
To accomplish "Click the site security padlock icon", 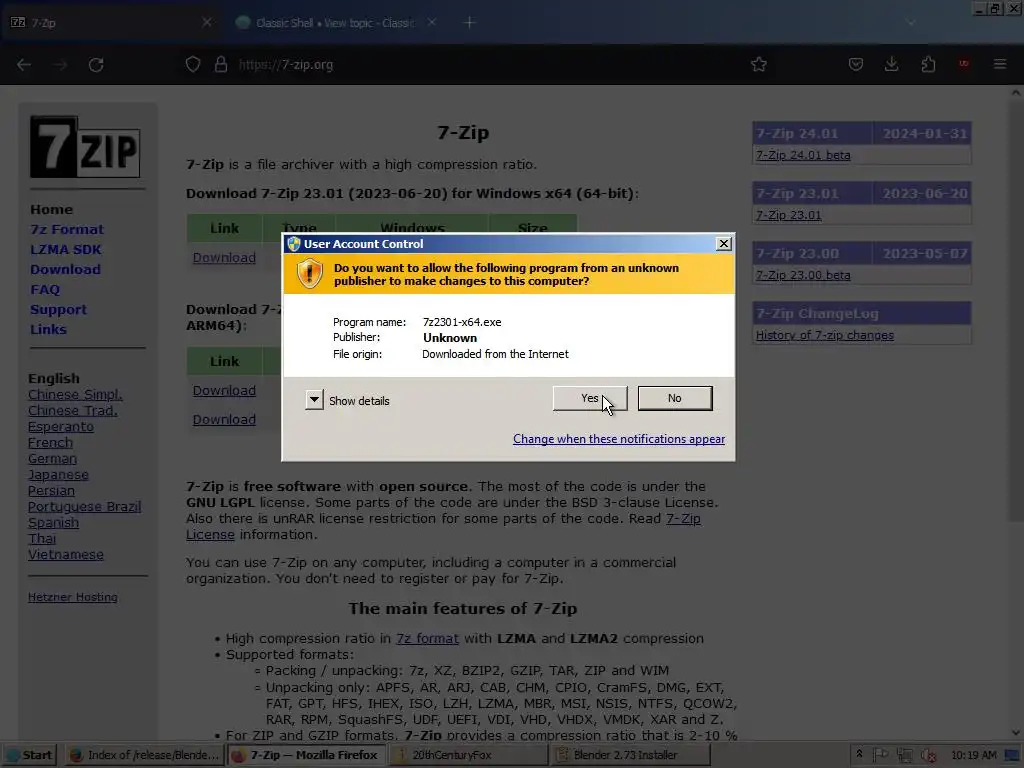I will click(221, 65).
